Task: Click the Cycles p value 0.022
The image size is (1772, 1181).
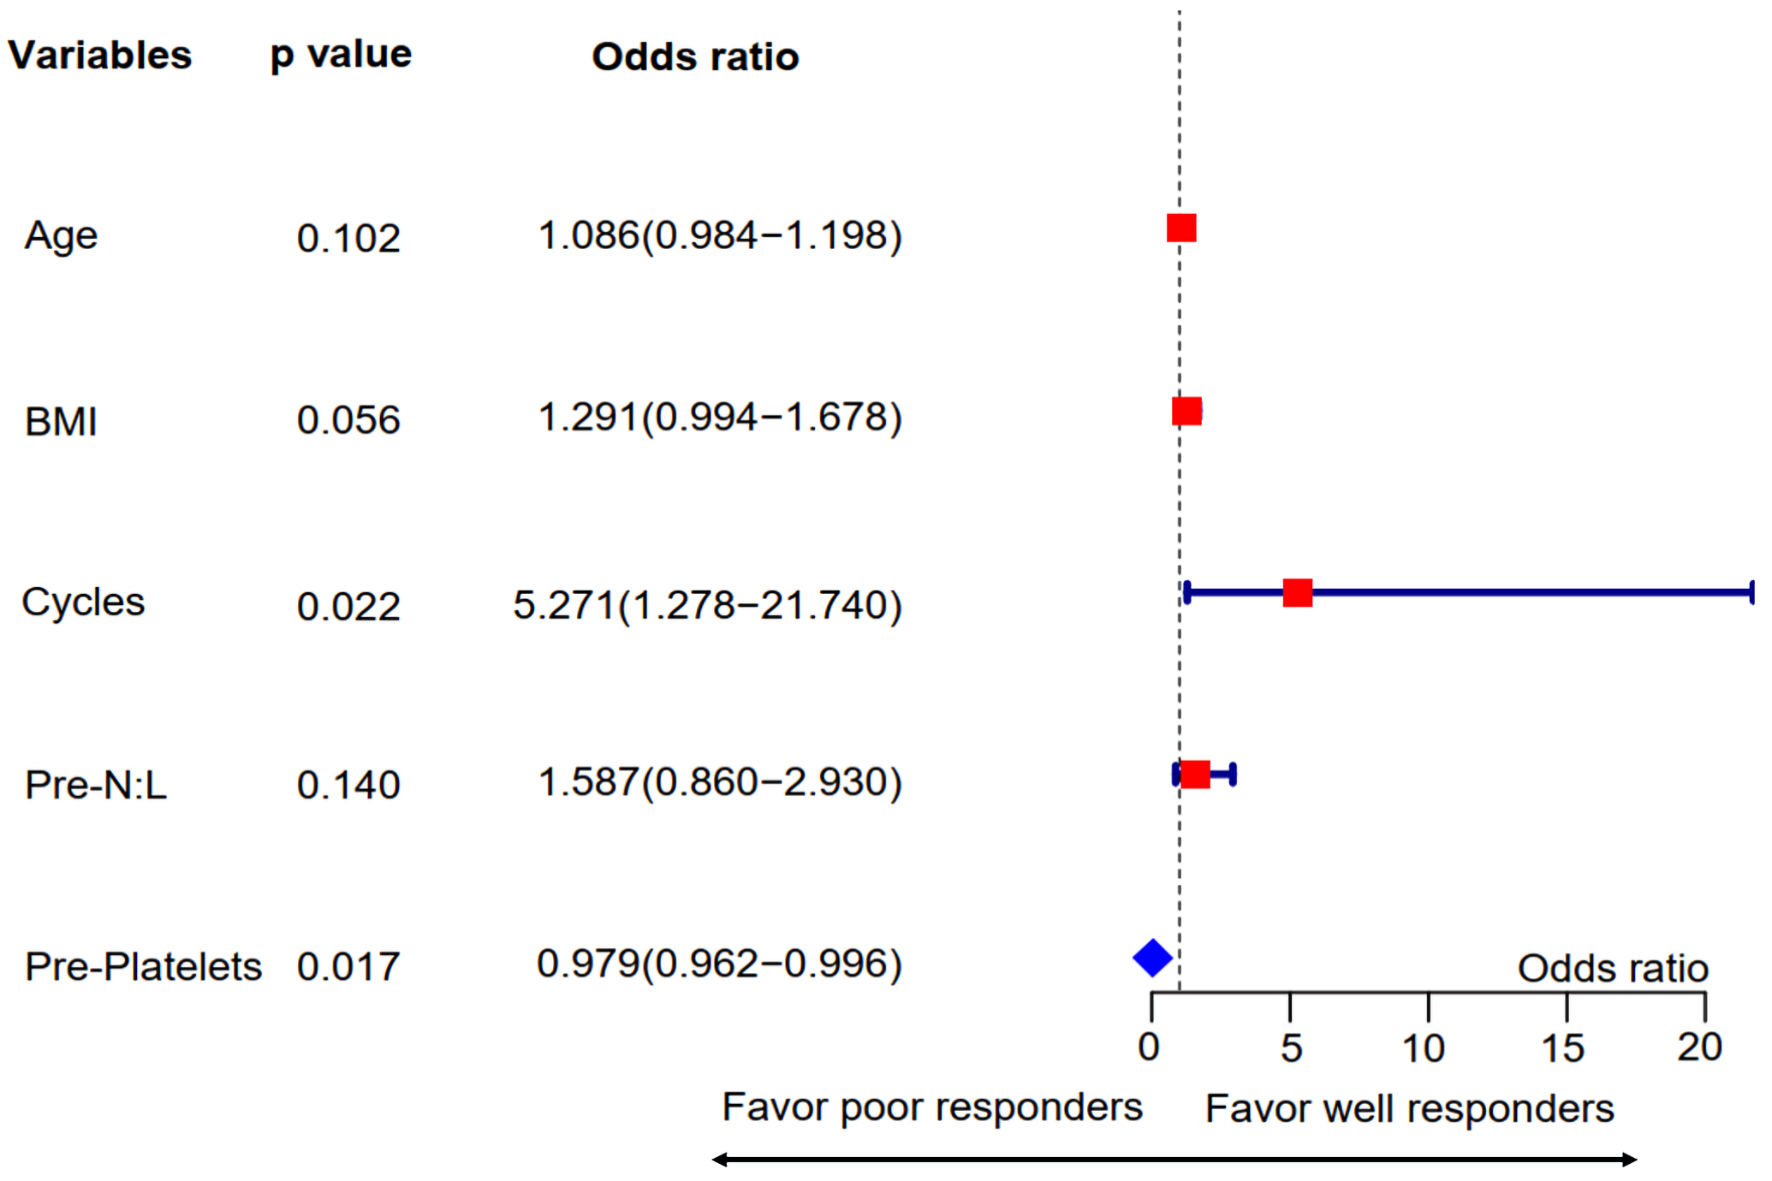Action: 348,606
